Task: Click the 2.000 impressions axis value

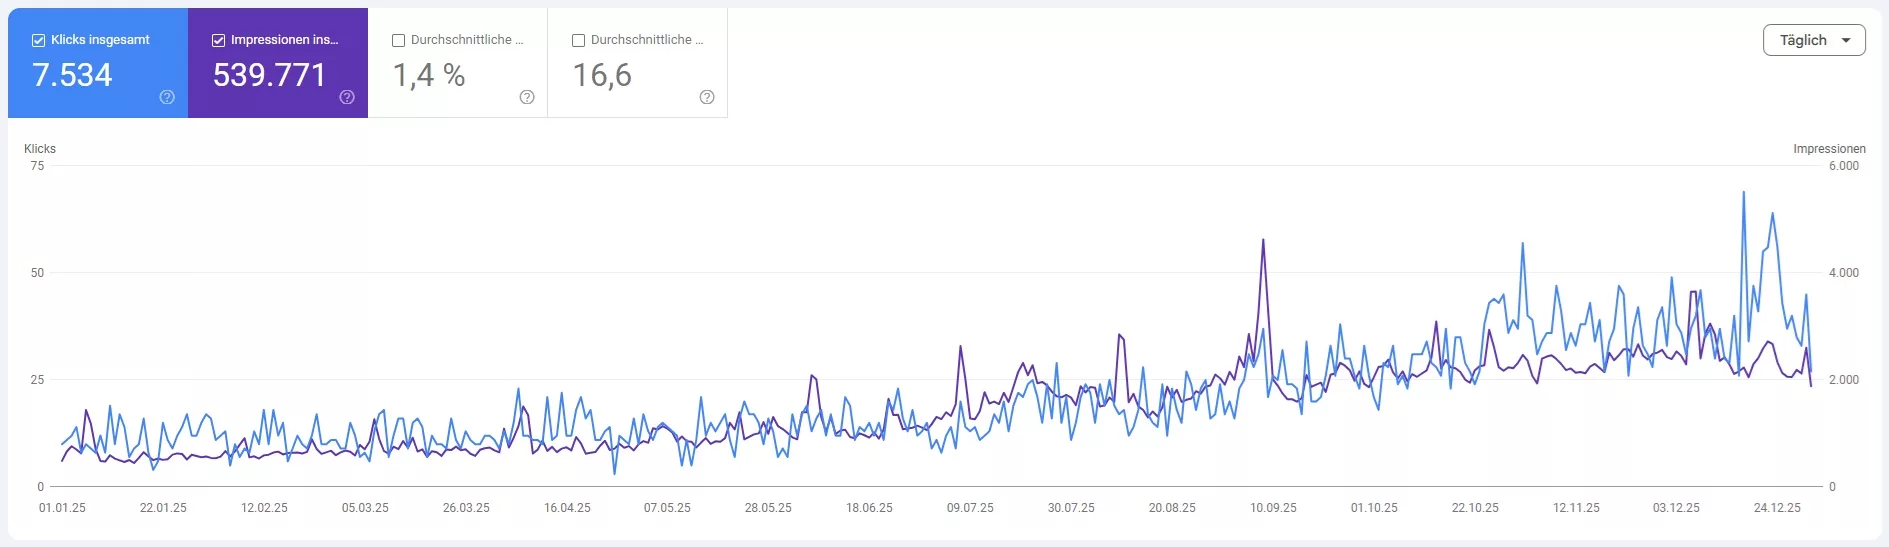Action: coord(1844,380)
